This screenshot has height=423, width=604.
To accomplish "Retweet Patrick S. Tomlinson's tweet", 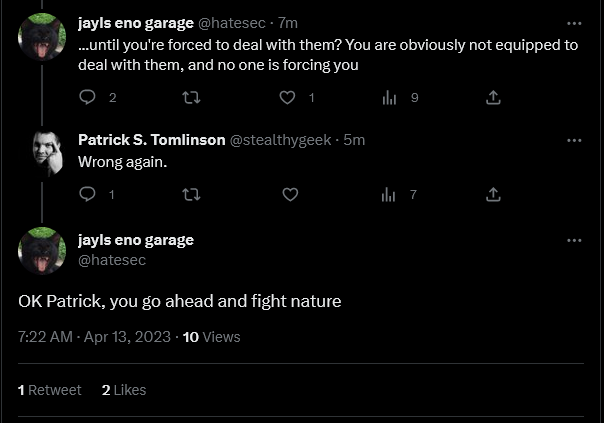I will pyautogui.click(x=187, y=194).
